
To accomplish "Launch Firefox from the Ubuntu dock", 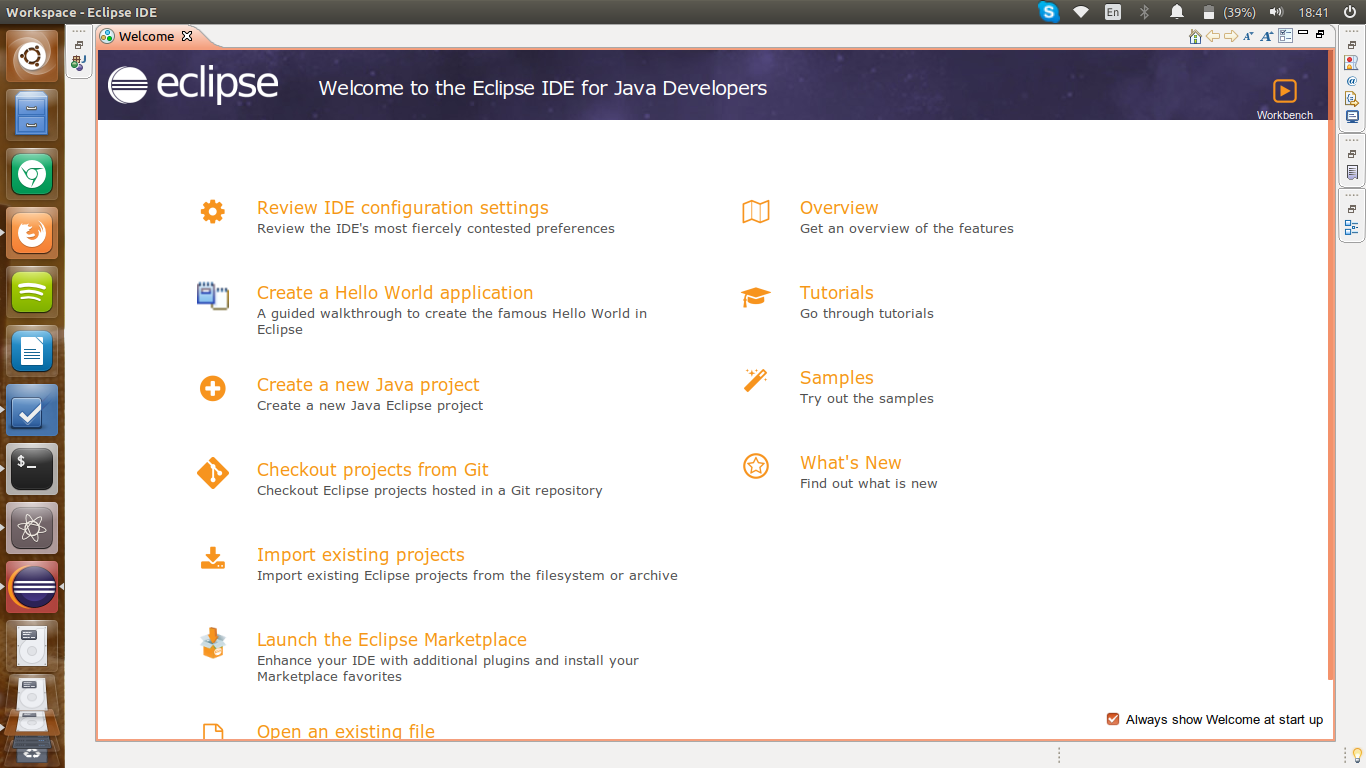I will [33, 232].
